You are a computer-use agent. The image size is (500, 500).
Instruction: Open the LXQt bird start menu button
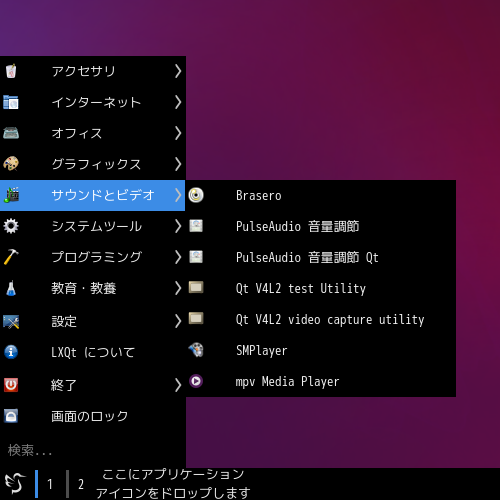tap(15, 484)
